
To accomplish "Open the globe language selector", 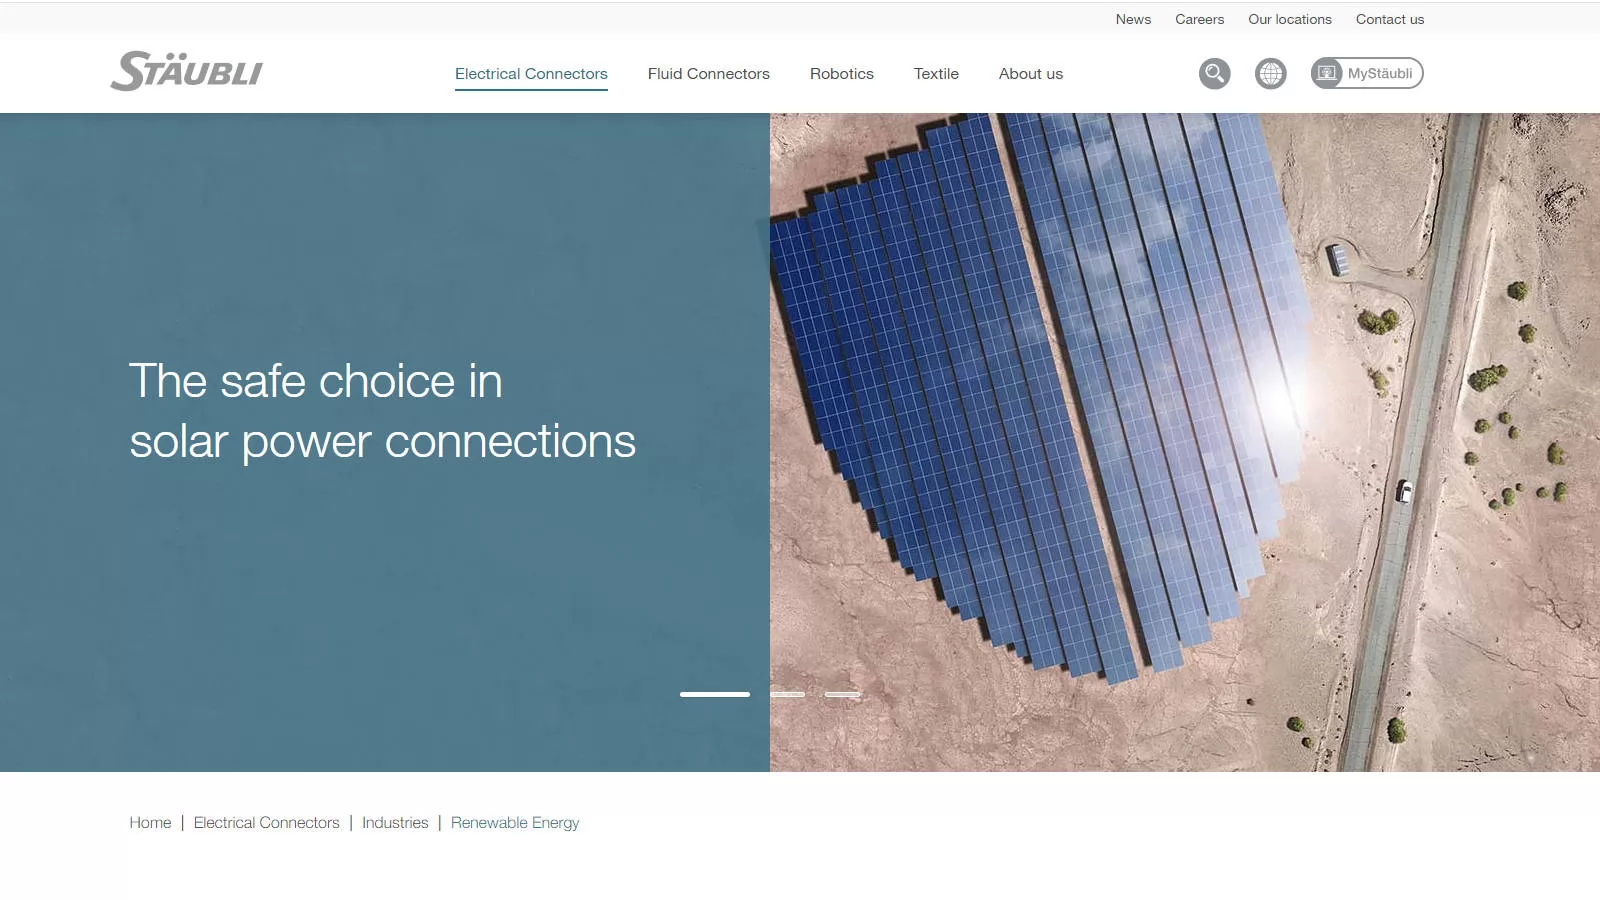I will (x=1270, y=73).
